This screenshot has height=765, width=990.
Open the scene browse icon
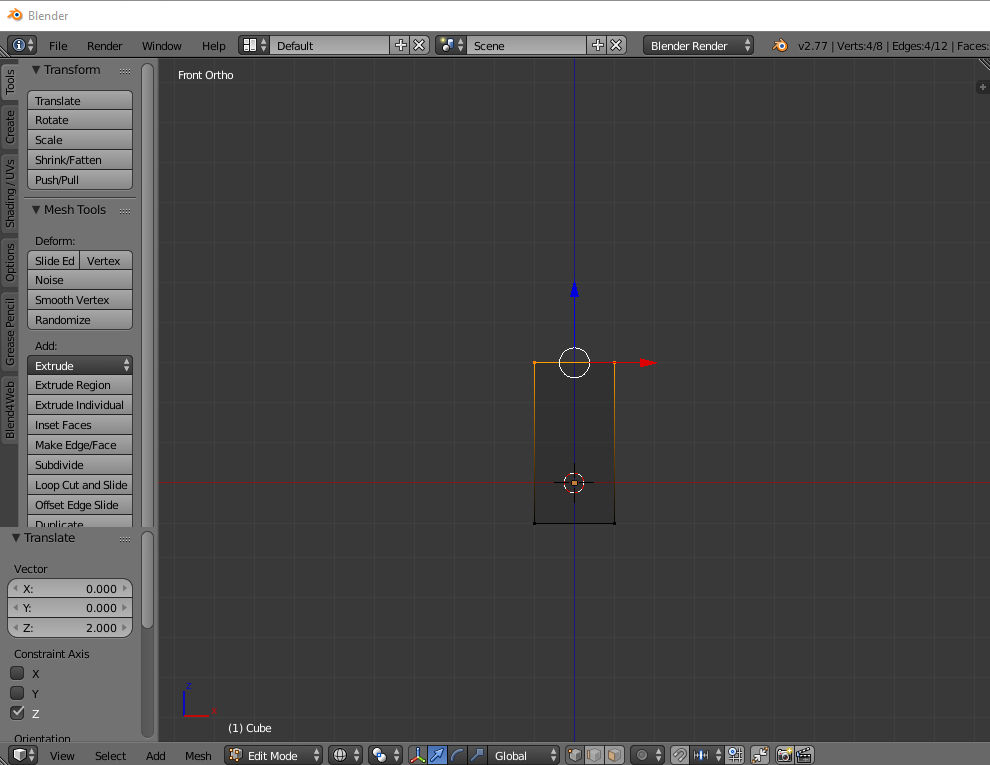click(x=451, y=45)
